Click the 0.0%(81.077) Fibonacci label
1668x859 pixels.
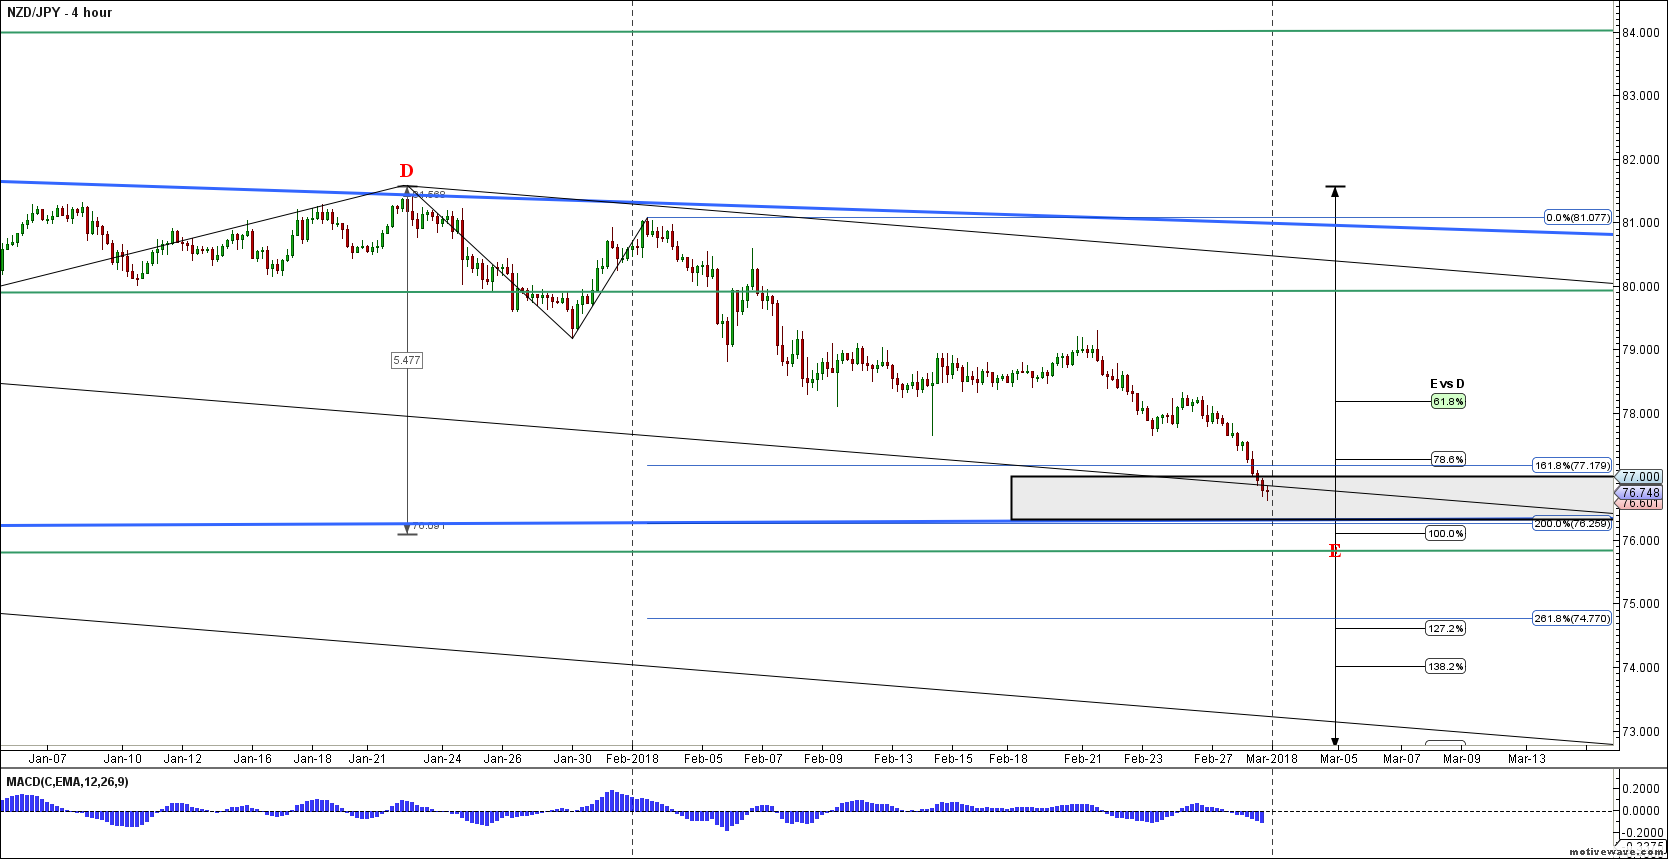click(1577, 217)
